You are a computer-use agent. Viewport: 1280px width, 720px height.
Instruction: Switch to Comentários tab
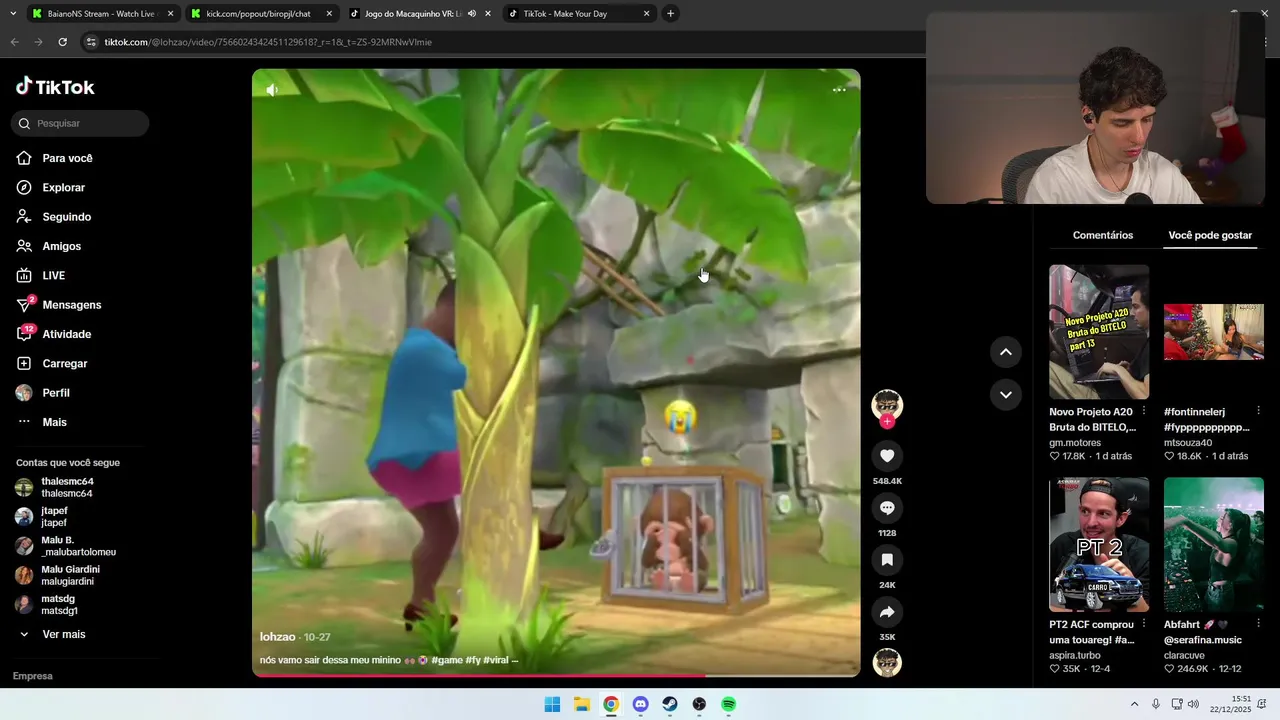[1102, 235]
